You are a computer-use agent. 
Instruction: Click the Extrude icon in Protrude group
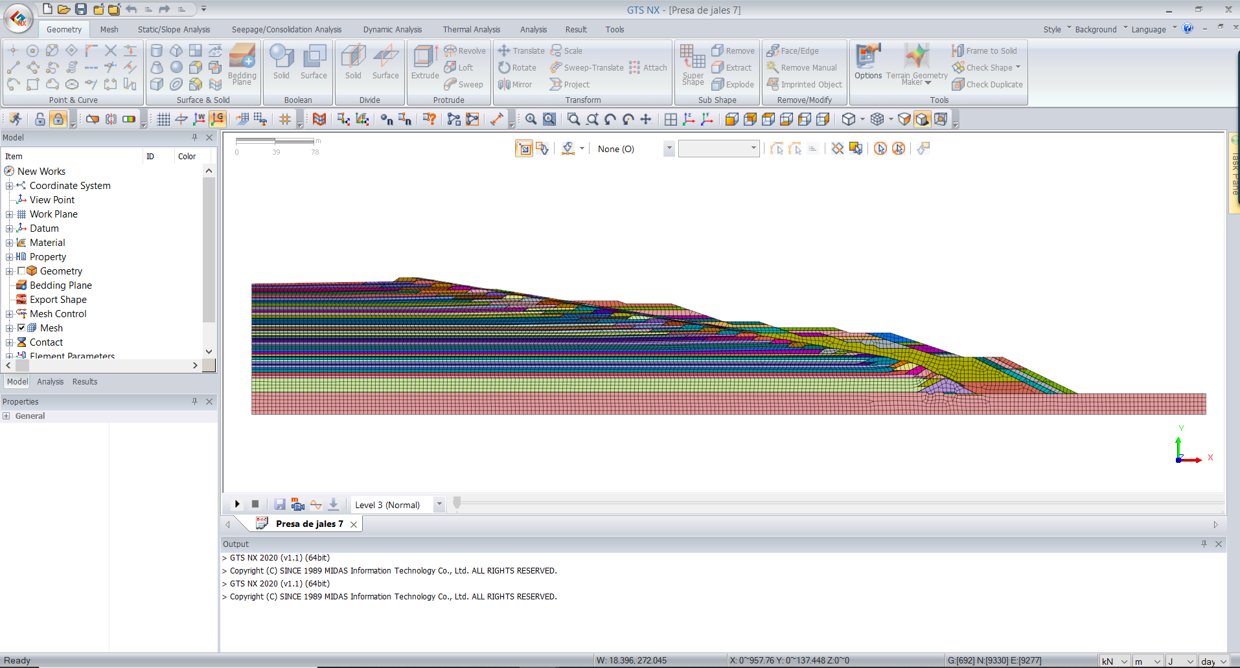tap(425, 62)
